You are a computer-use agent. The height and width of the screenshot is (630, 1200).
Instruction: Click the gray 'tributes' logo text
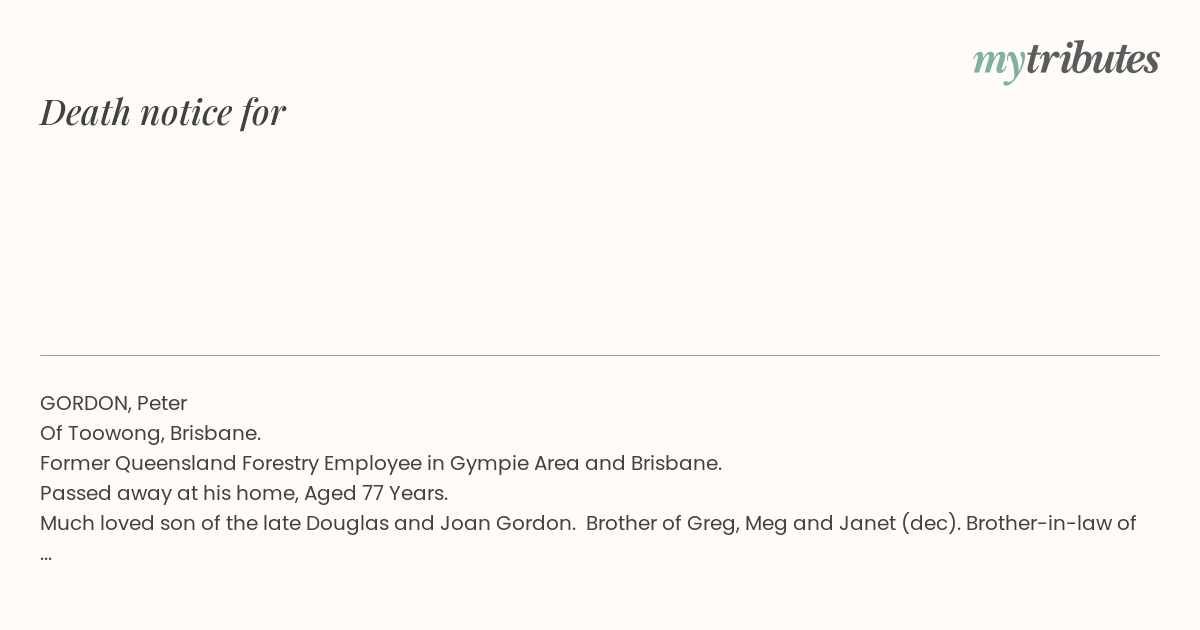pos(1093,59)
